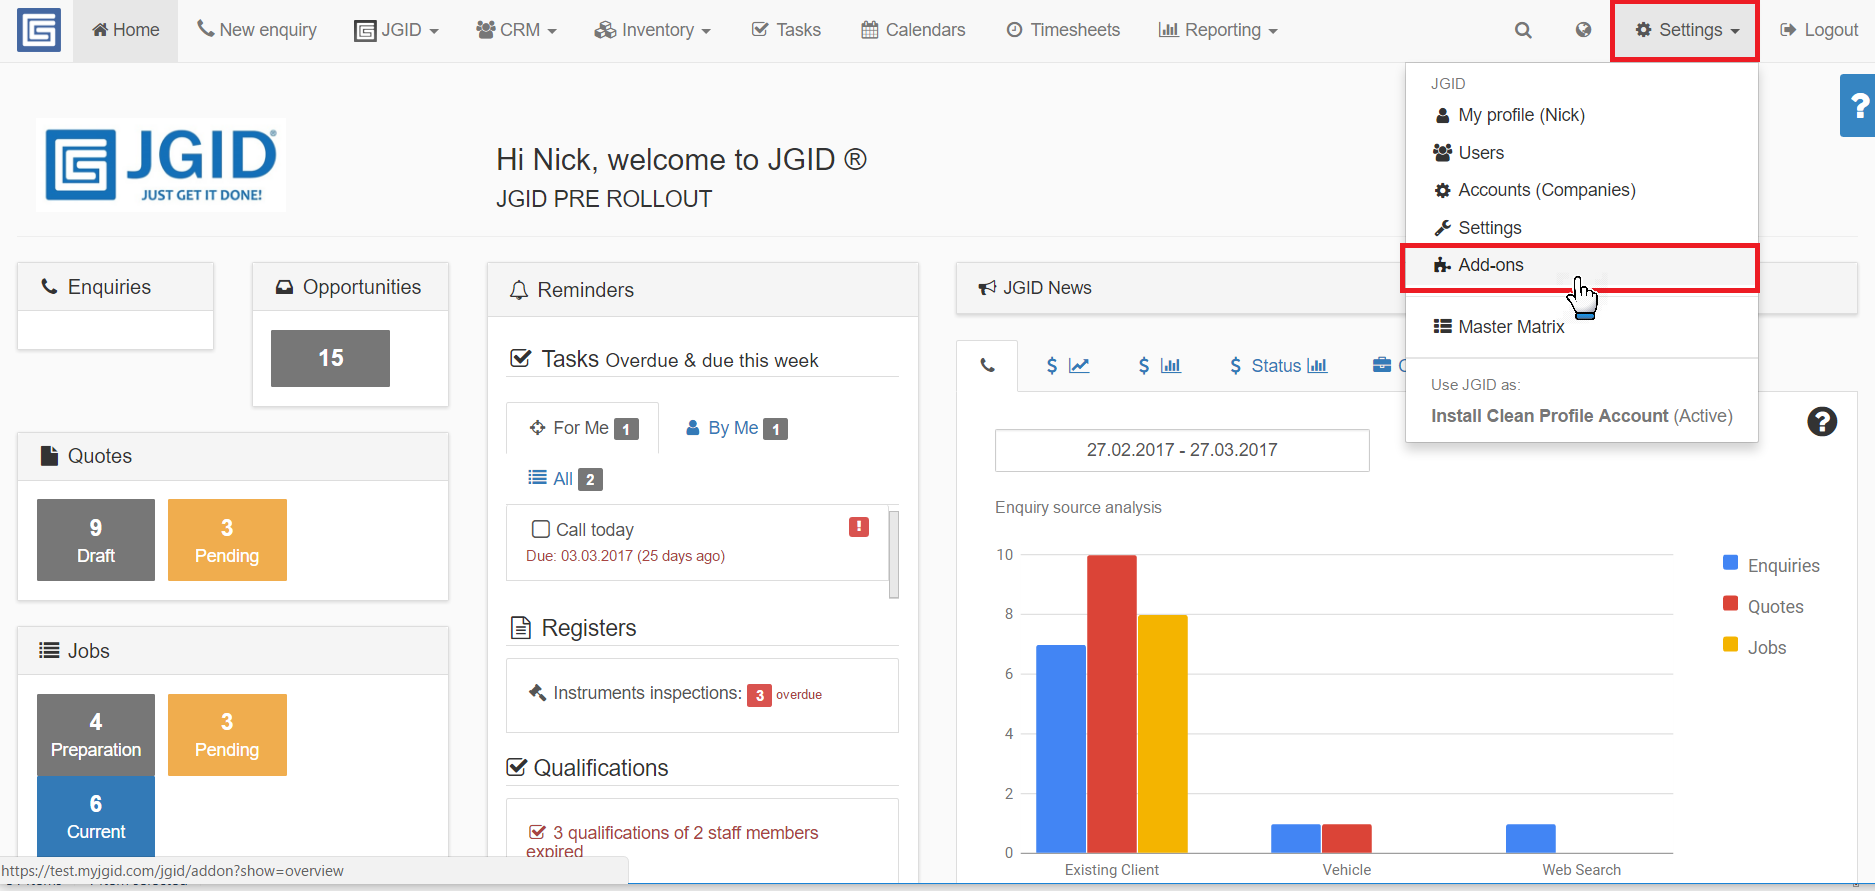Click the tasks list scrollbar
The height and width of the screenshot is (891, 1875).
[x=894, y=553]
